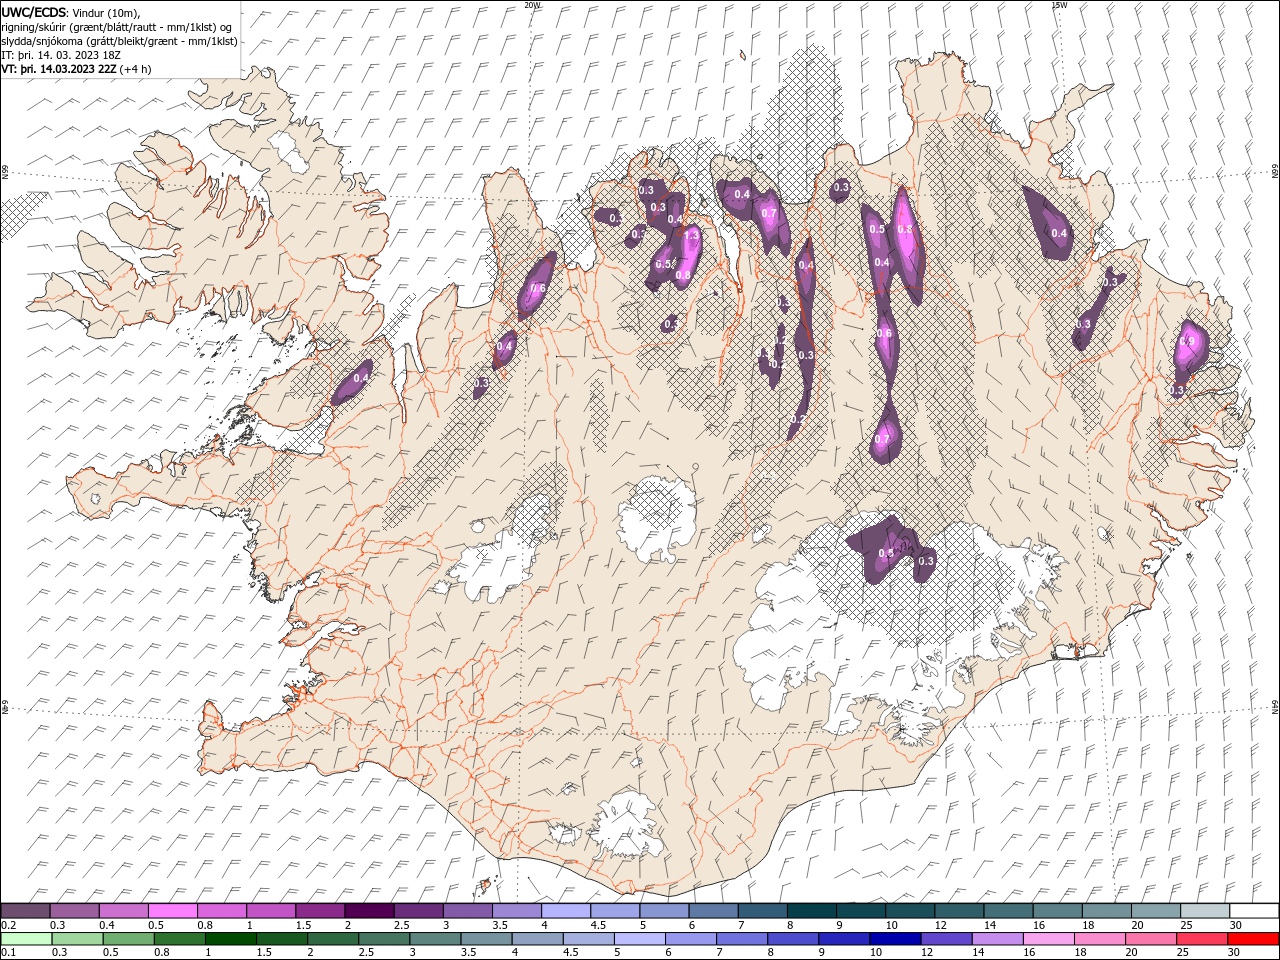The height and width of the screenshot is (960, 1280).
Task: Select the 'IT: þri. 14. 03. 2023 18Z' line
Action: click(62, 55)
